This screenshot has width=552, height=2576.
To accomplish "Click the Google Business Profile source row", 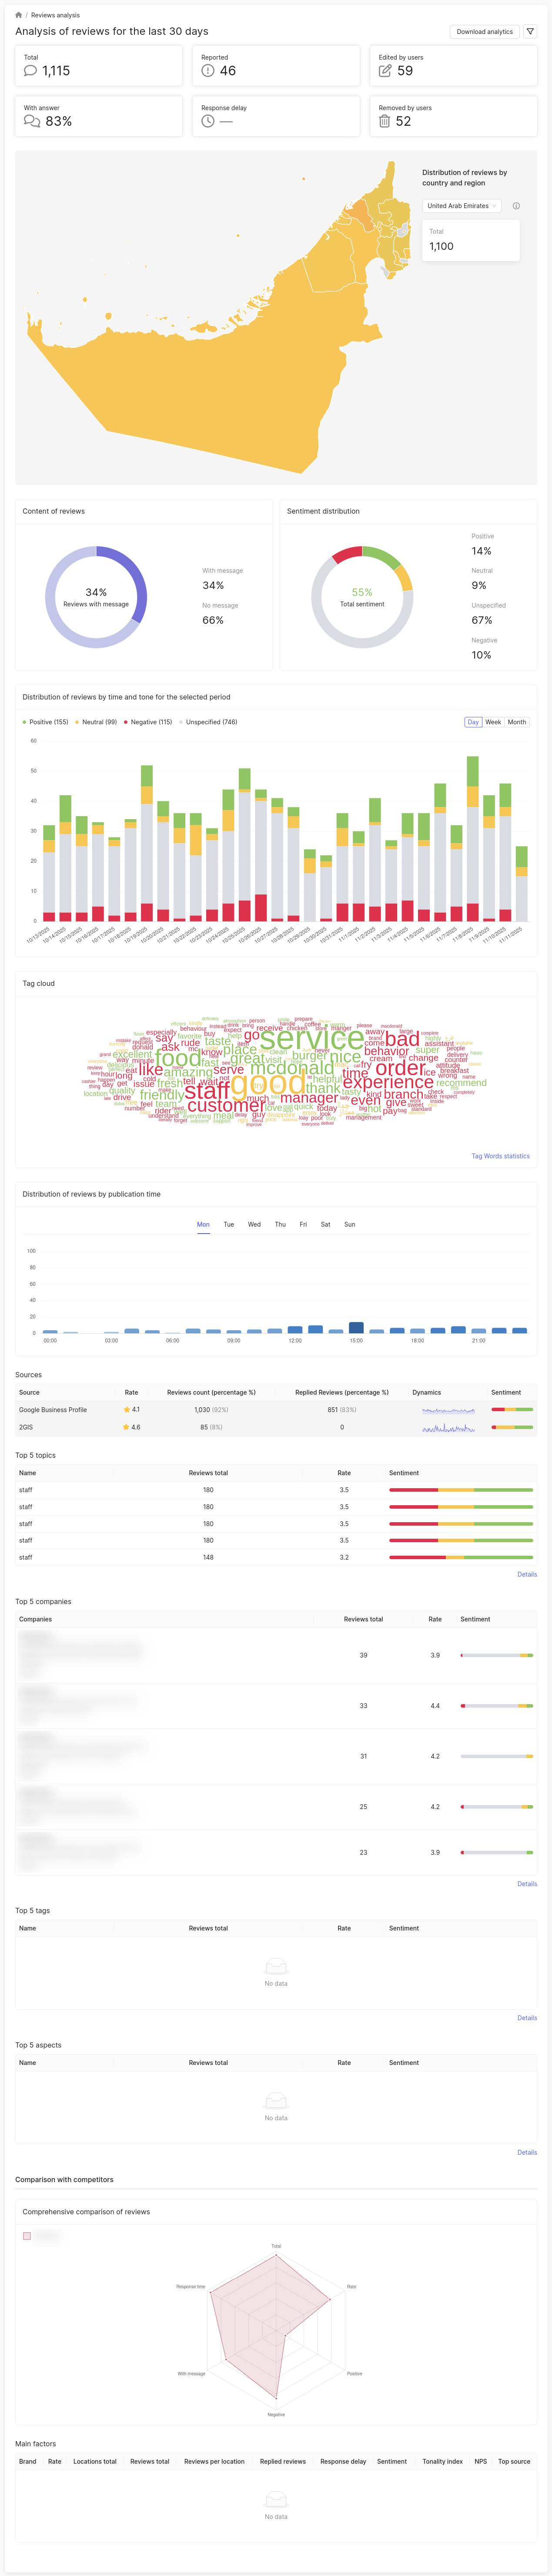I will coord(53,1410).
